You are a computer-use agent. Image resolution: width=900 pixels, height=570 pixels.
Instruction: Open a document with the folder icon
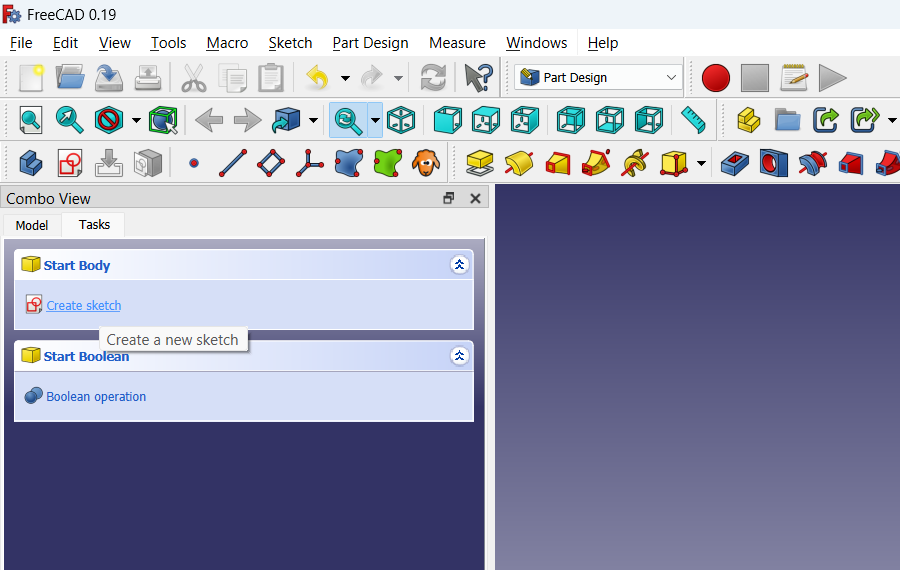(70, 77)
